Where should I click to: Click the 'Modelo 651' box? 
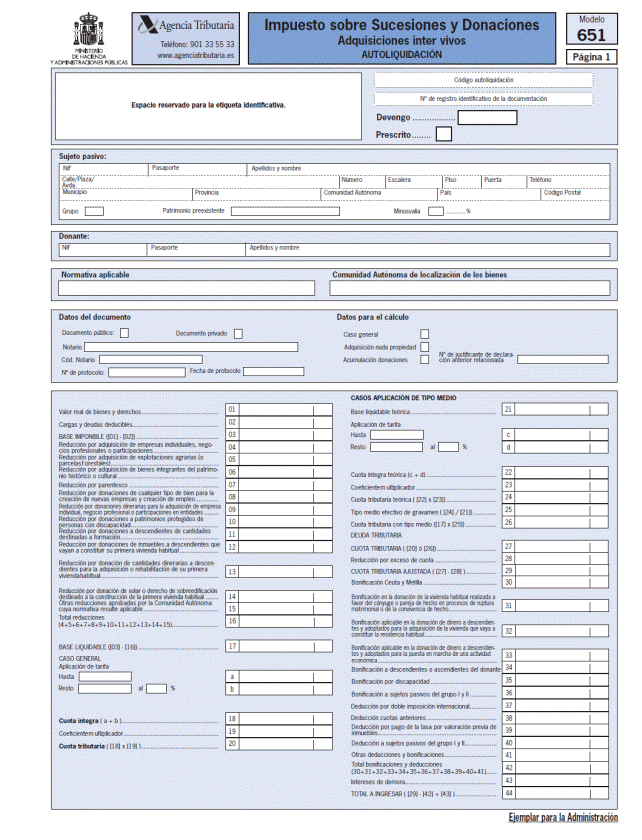click(592, 29)
